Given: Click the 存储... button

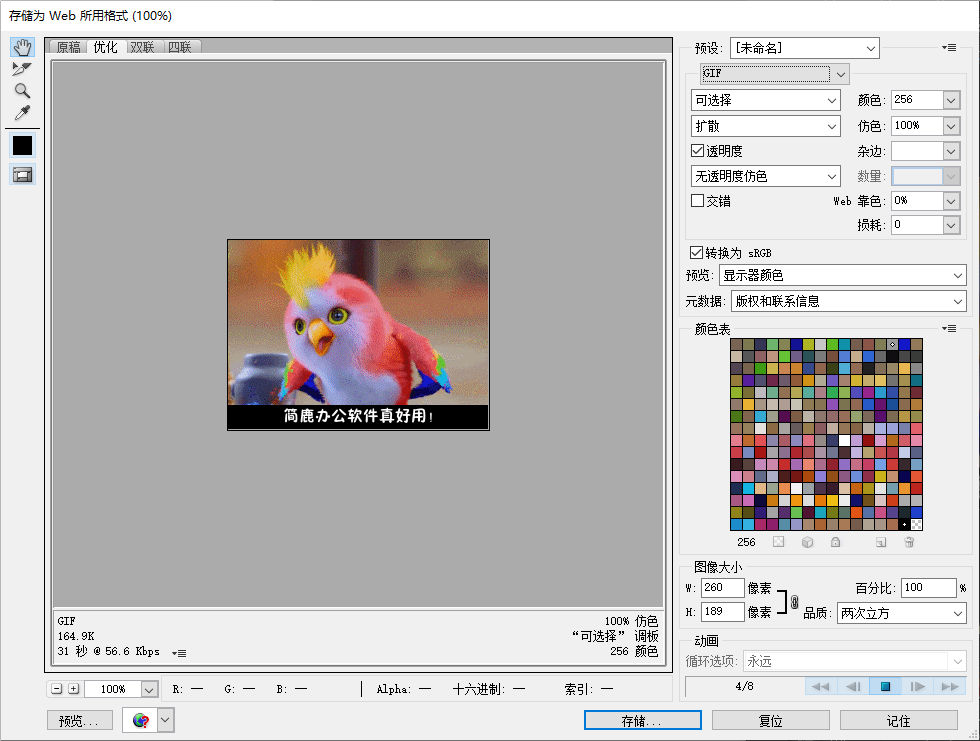Looking at the screenshot, I should 642,720.
